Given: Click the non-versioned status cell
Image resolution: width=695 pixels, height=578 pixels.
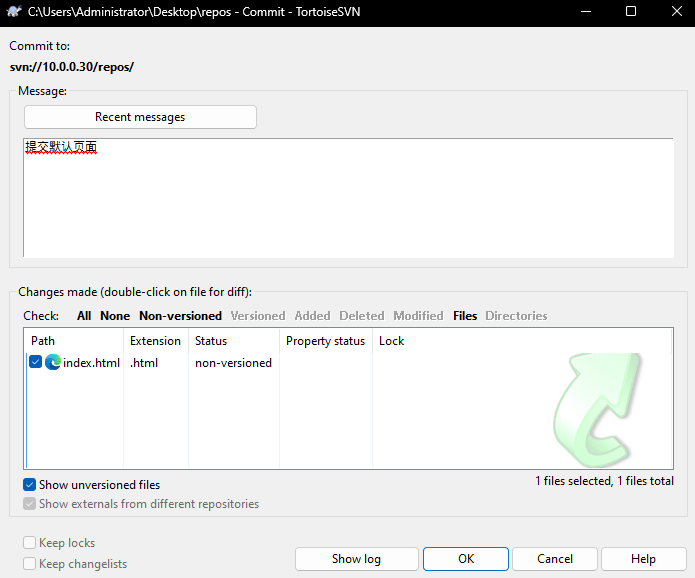Looking at the screenshot, I should click(x=233, y=363).
